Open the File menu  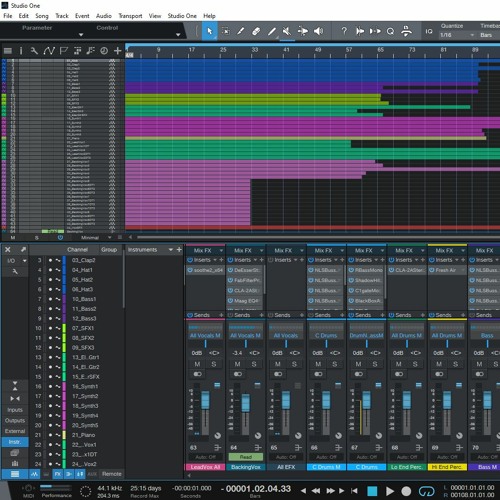8,16
